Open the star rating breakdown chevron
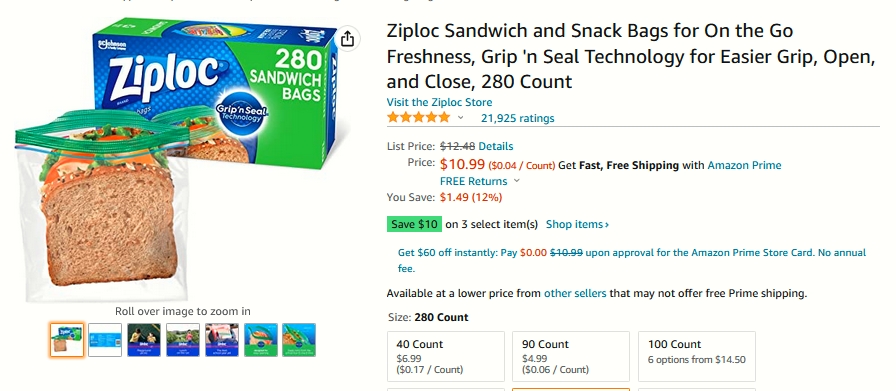 click(x=461, y=118)
